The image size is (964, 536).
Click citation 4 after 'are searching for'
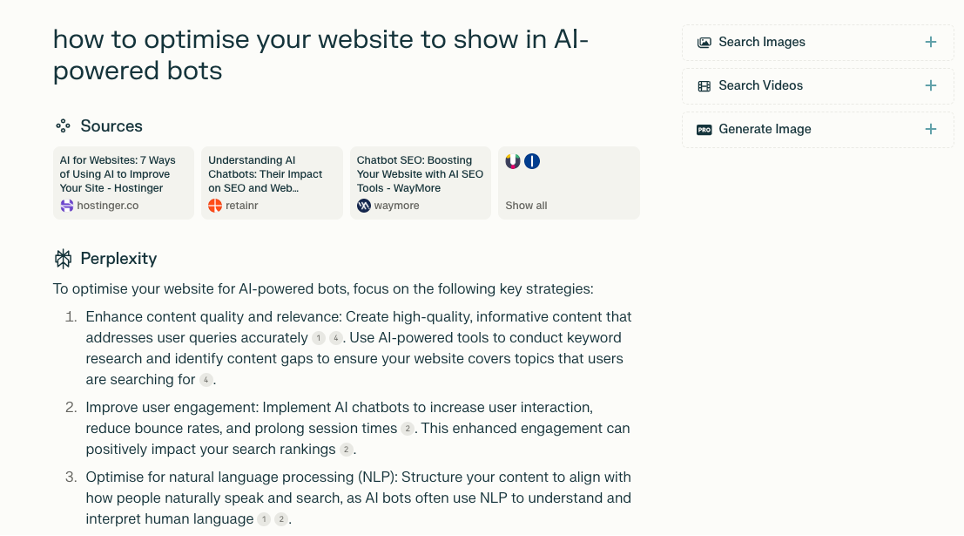click(x=206, y=380)
